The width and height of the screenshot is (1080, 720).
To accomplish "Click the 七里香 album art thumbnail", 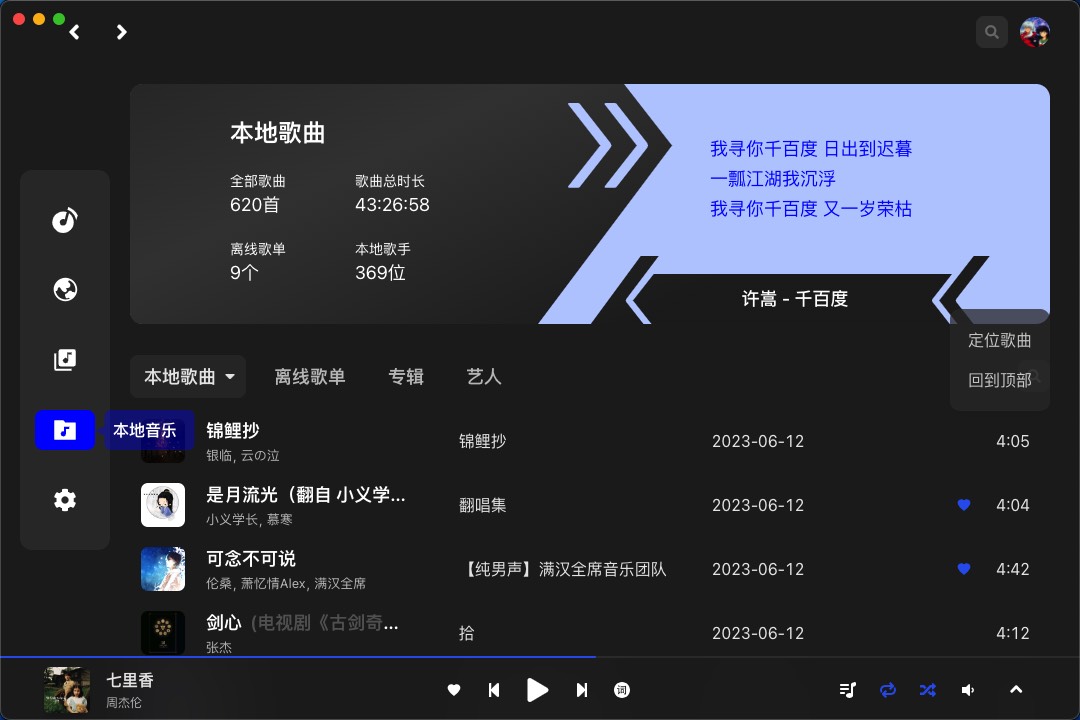I will (66, 690).
